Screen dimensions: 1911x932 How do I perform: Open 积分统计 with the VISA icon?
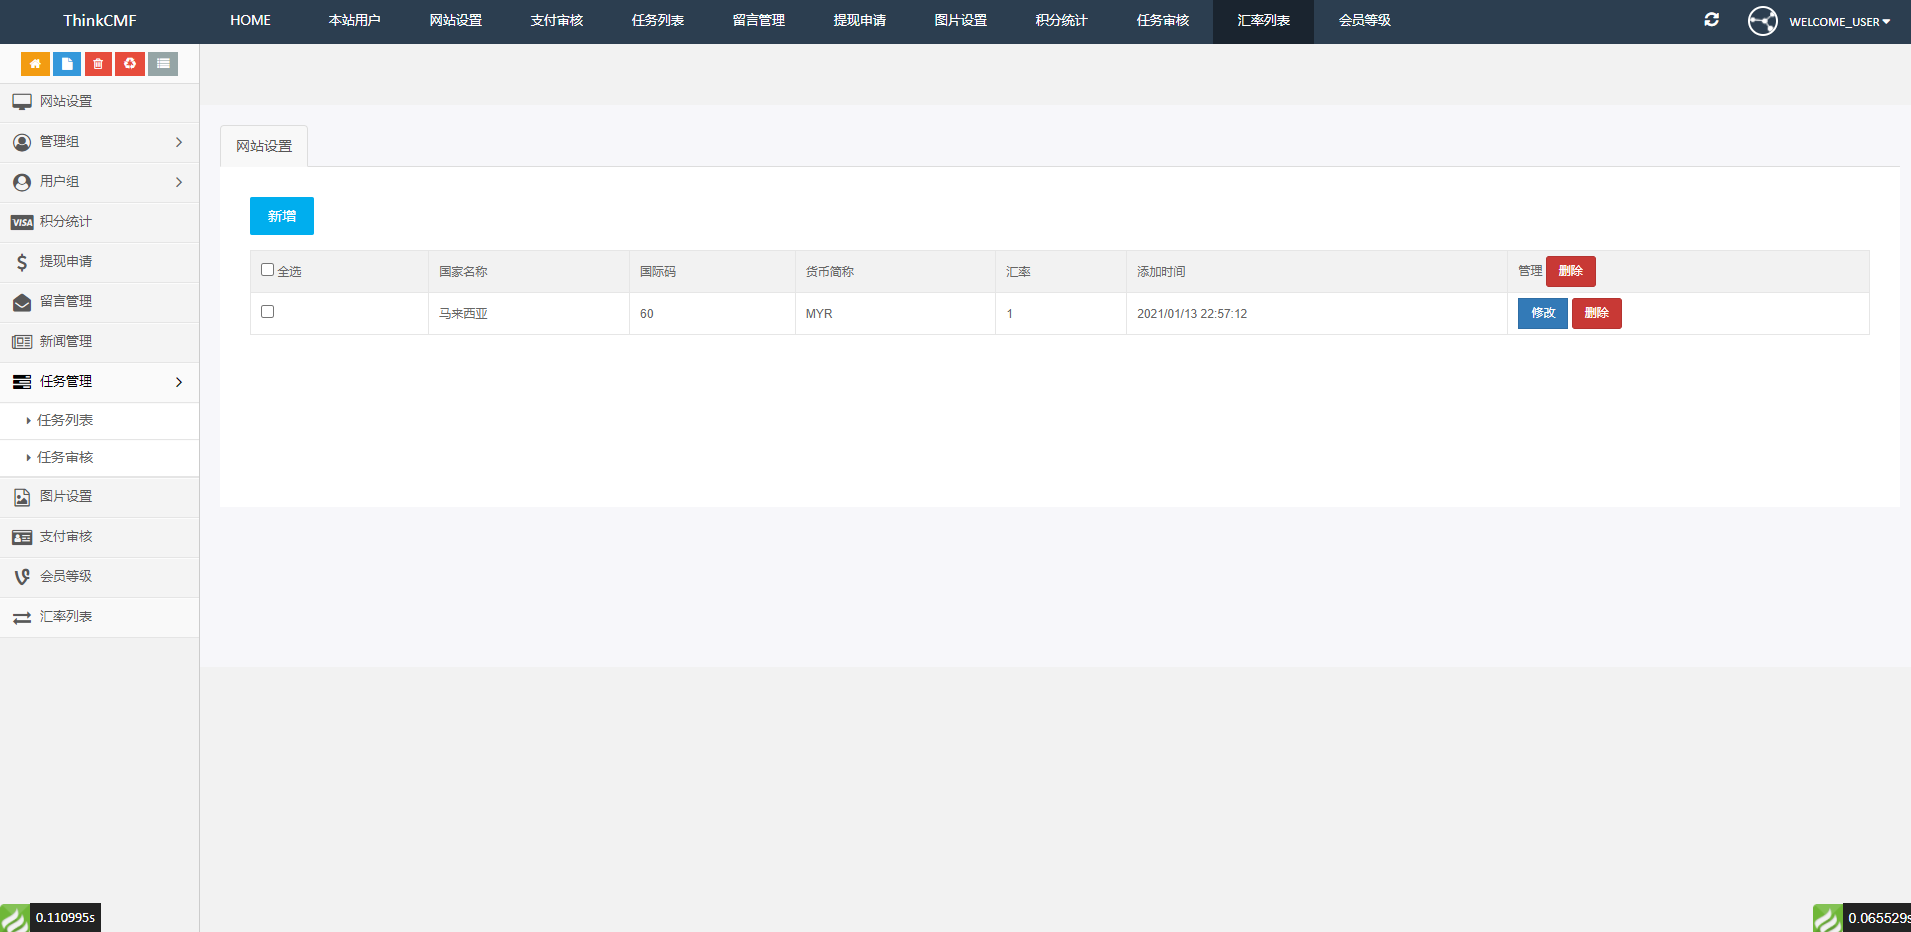pos(66,222)
